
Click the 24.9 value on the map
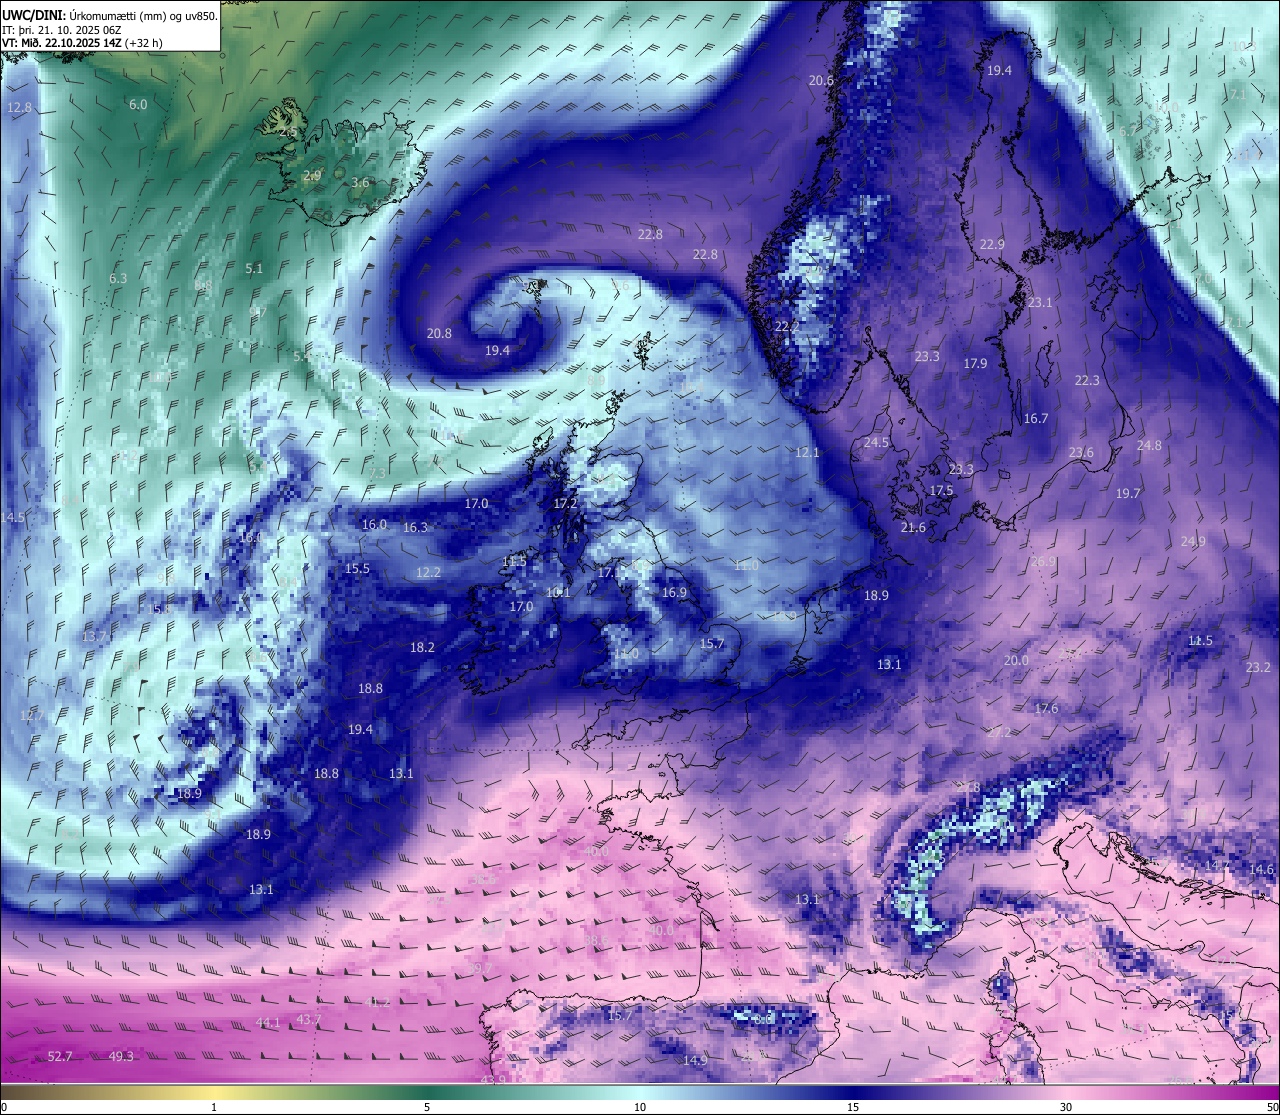click(x=1193, y=542)
